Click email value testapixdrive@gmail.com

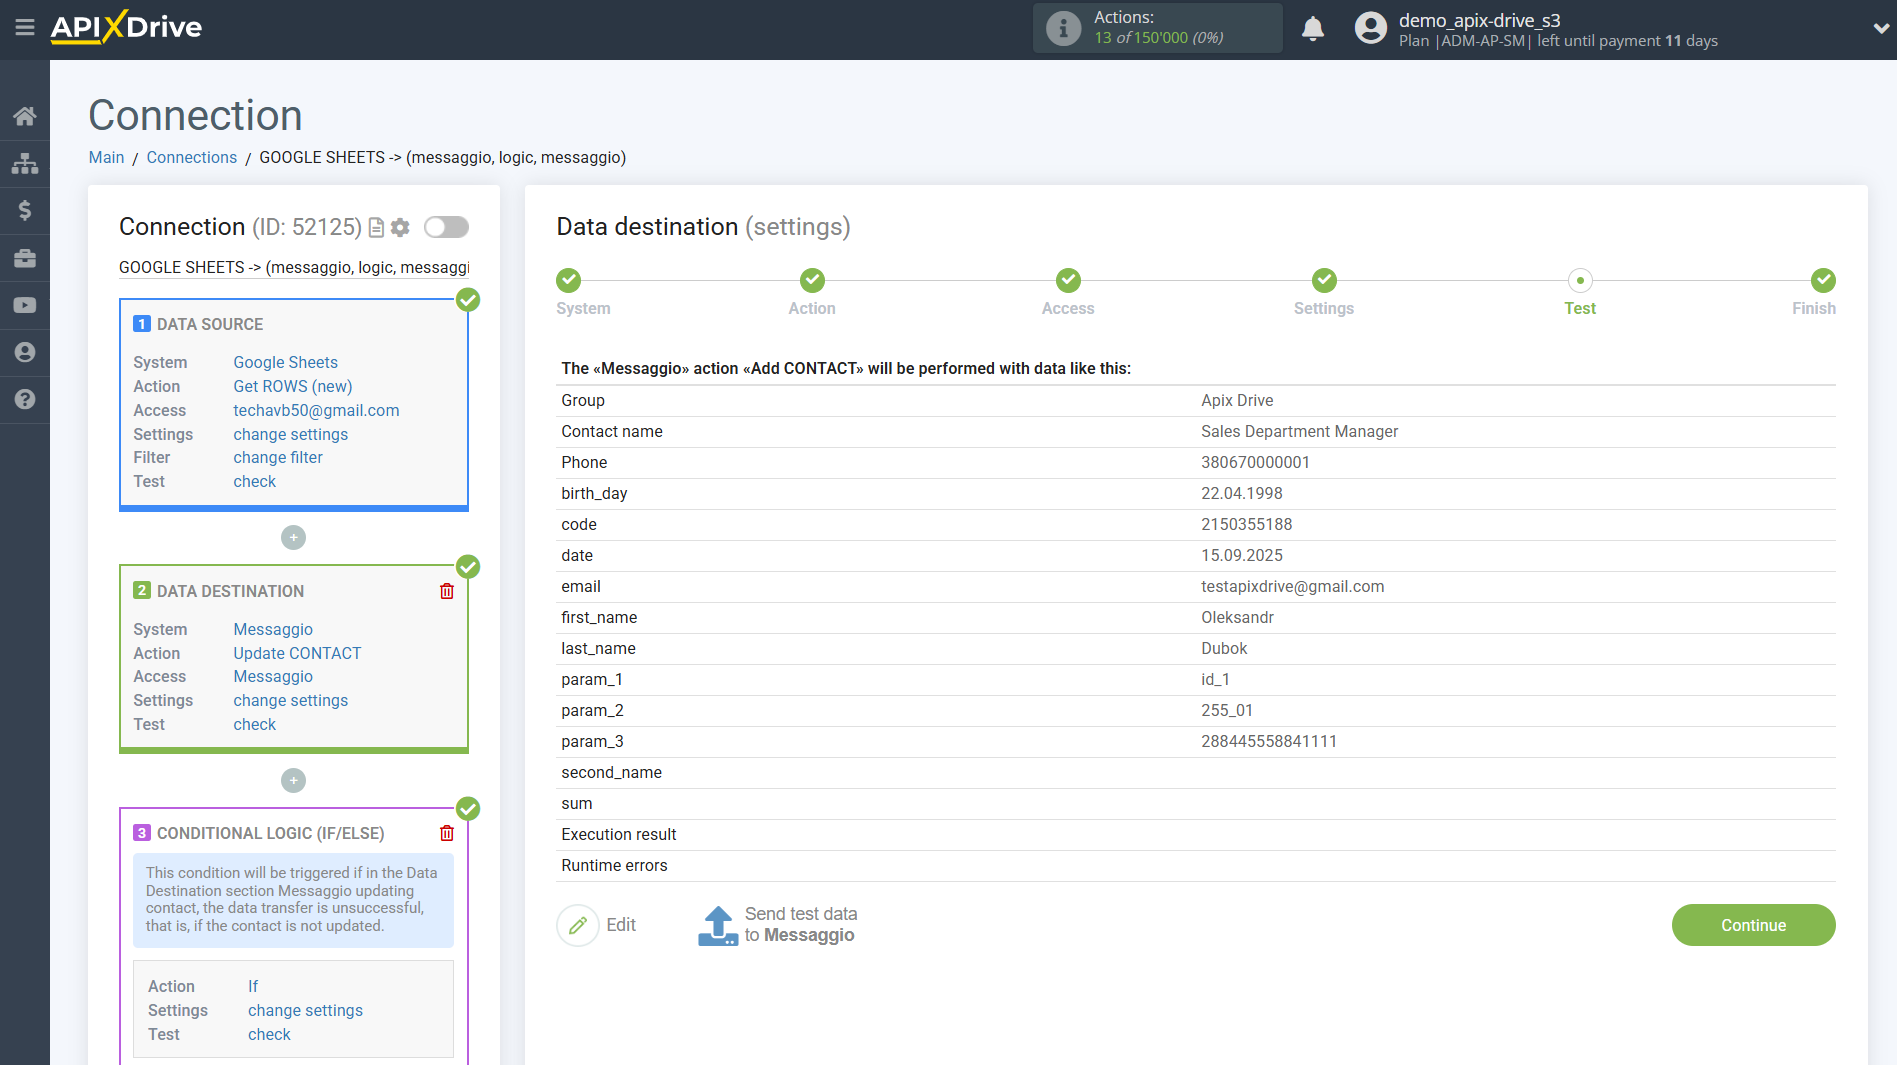[1292, 586]
